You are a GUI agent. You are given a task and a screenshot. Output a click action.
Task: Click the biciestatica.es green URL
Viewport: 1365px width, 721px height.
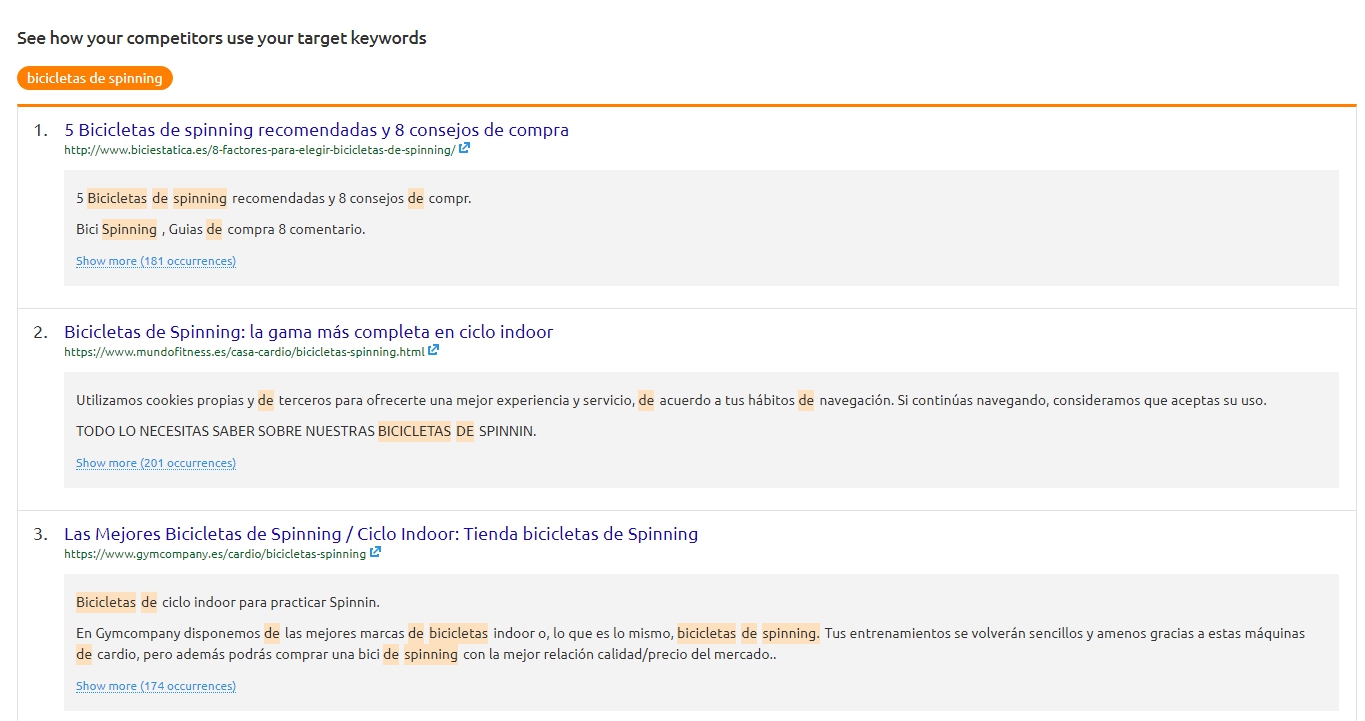click(x=259, y=150)
